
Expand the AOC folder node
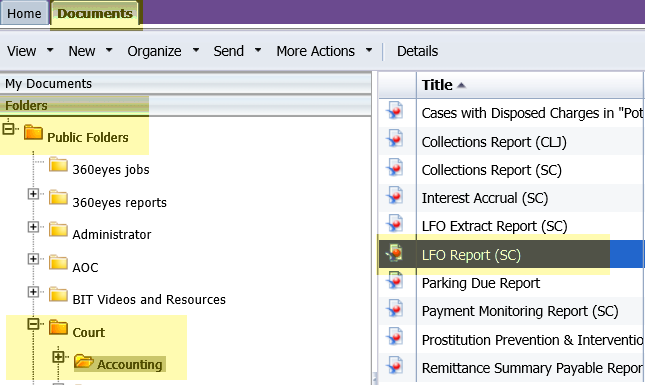click(33, 259)
